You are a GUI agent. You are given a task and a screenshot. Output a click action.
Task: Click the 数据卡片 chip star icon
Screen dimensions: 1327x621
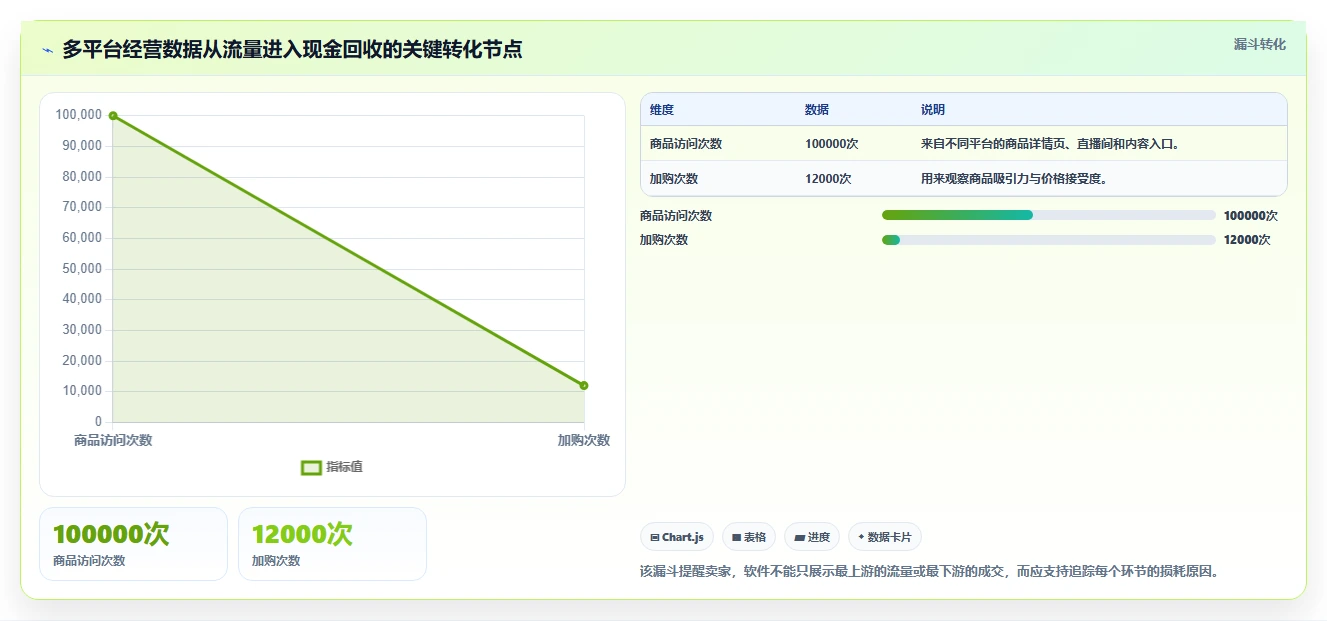click(861, 537)
